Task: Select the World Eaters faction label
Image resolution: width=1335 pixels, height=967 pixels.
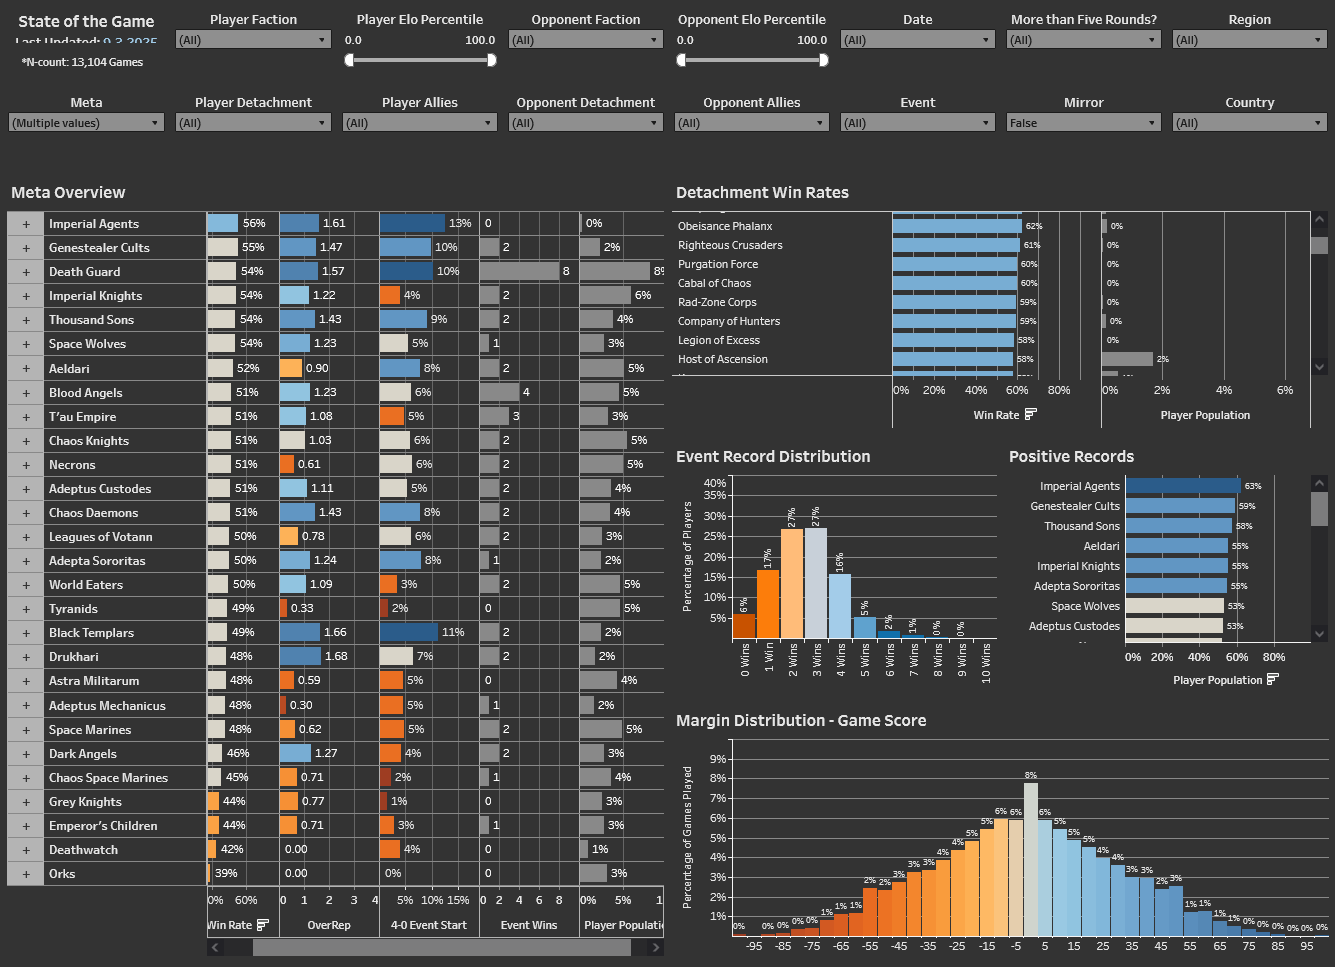Action: [86, 585]
